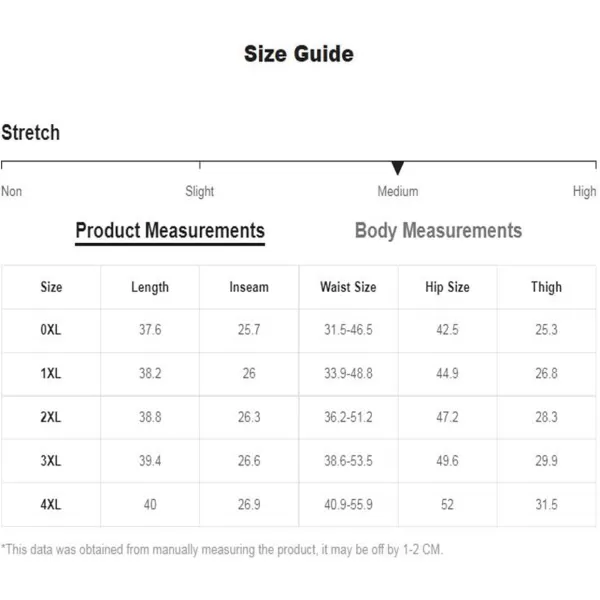
Task: Click the Size Guide heading
Action: click(x=299, y=54)
